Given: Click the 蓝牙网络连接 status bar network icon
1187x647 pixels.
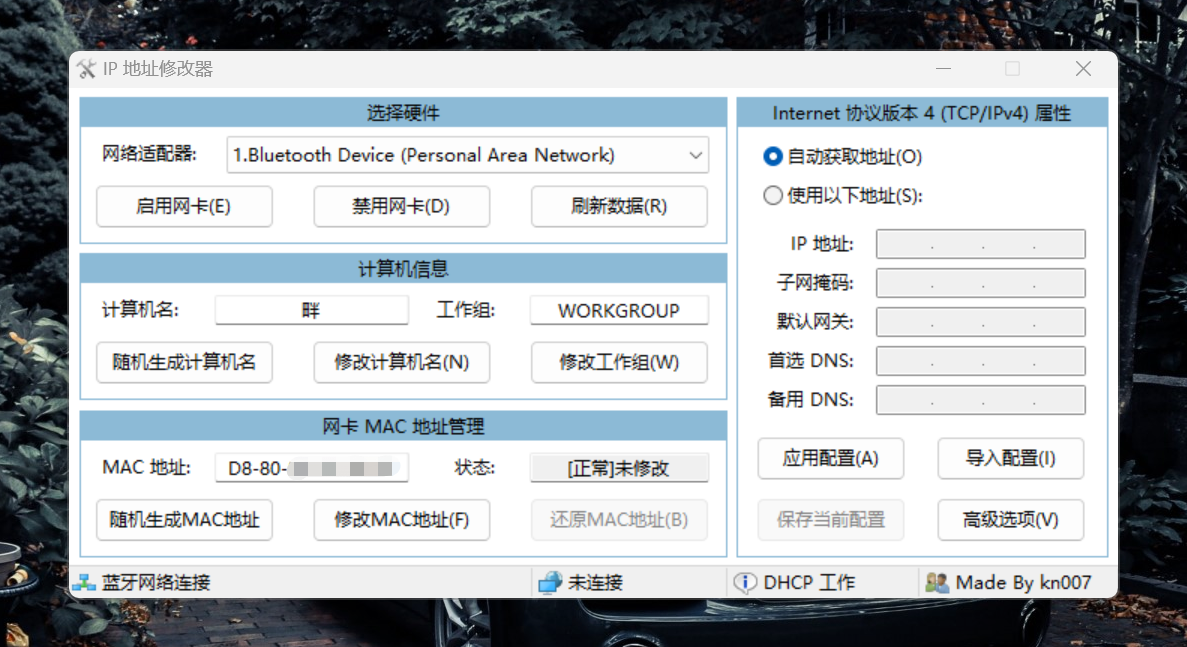Looking at the screenshot, I should click(85, 582).
